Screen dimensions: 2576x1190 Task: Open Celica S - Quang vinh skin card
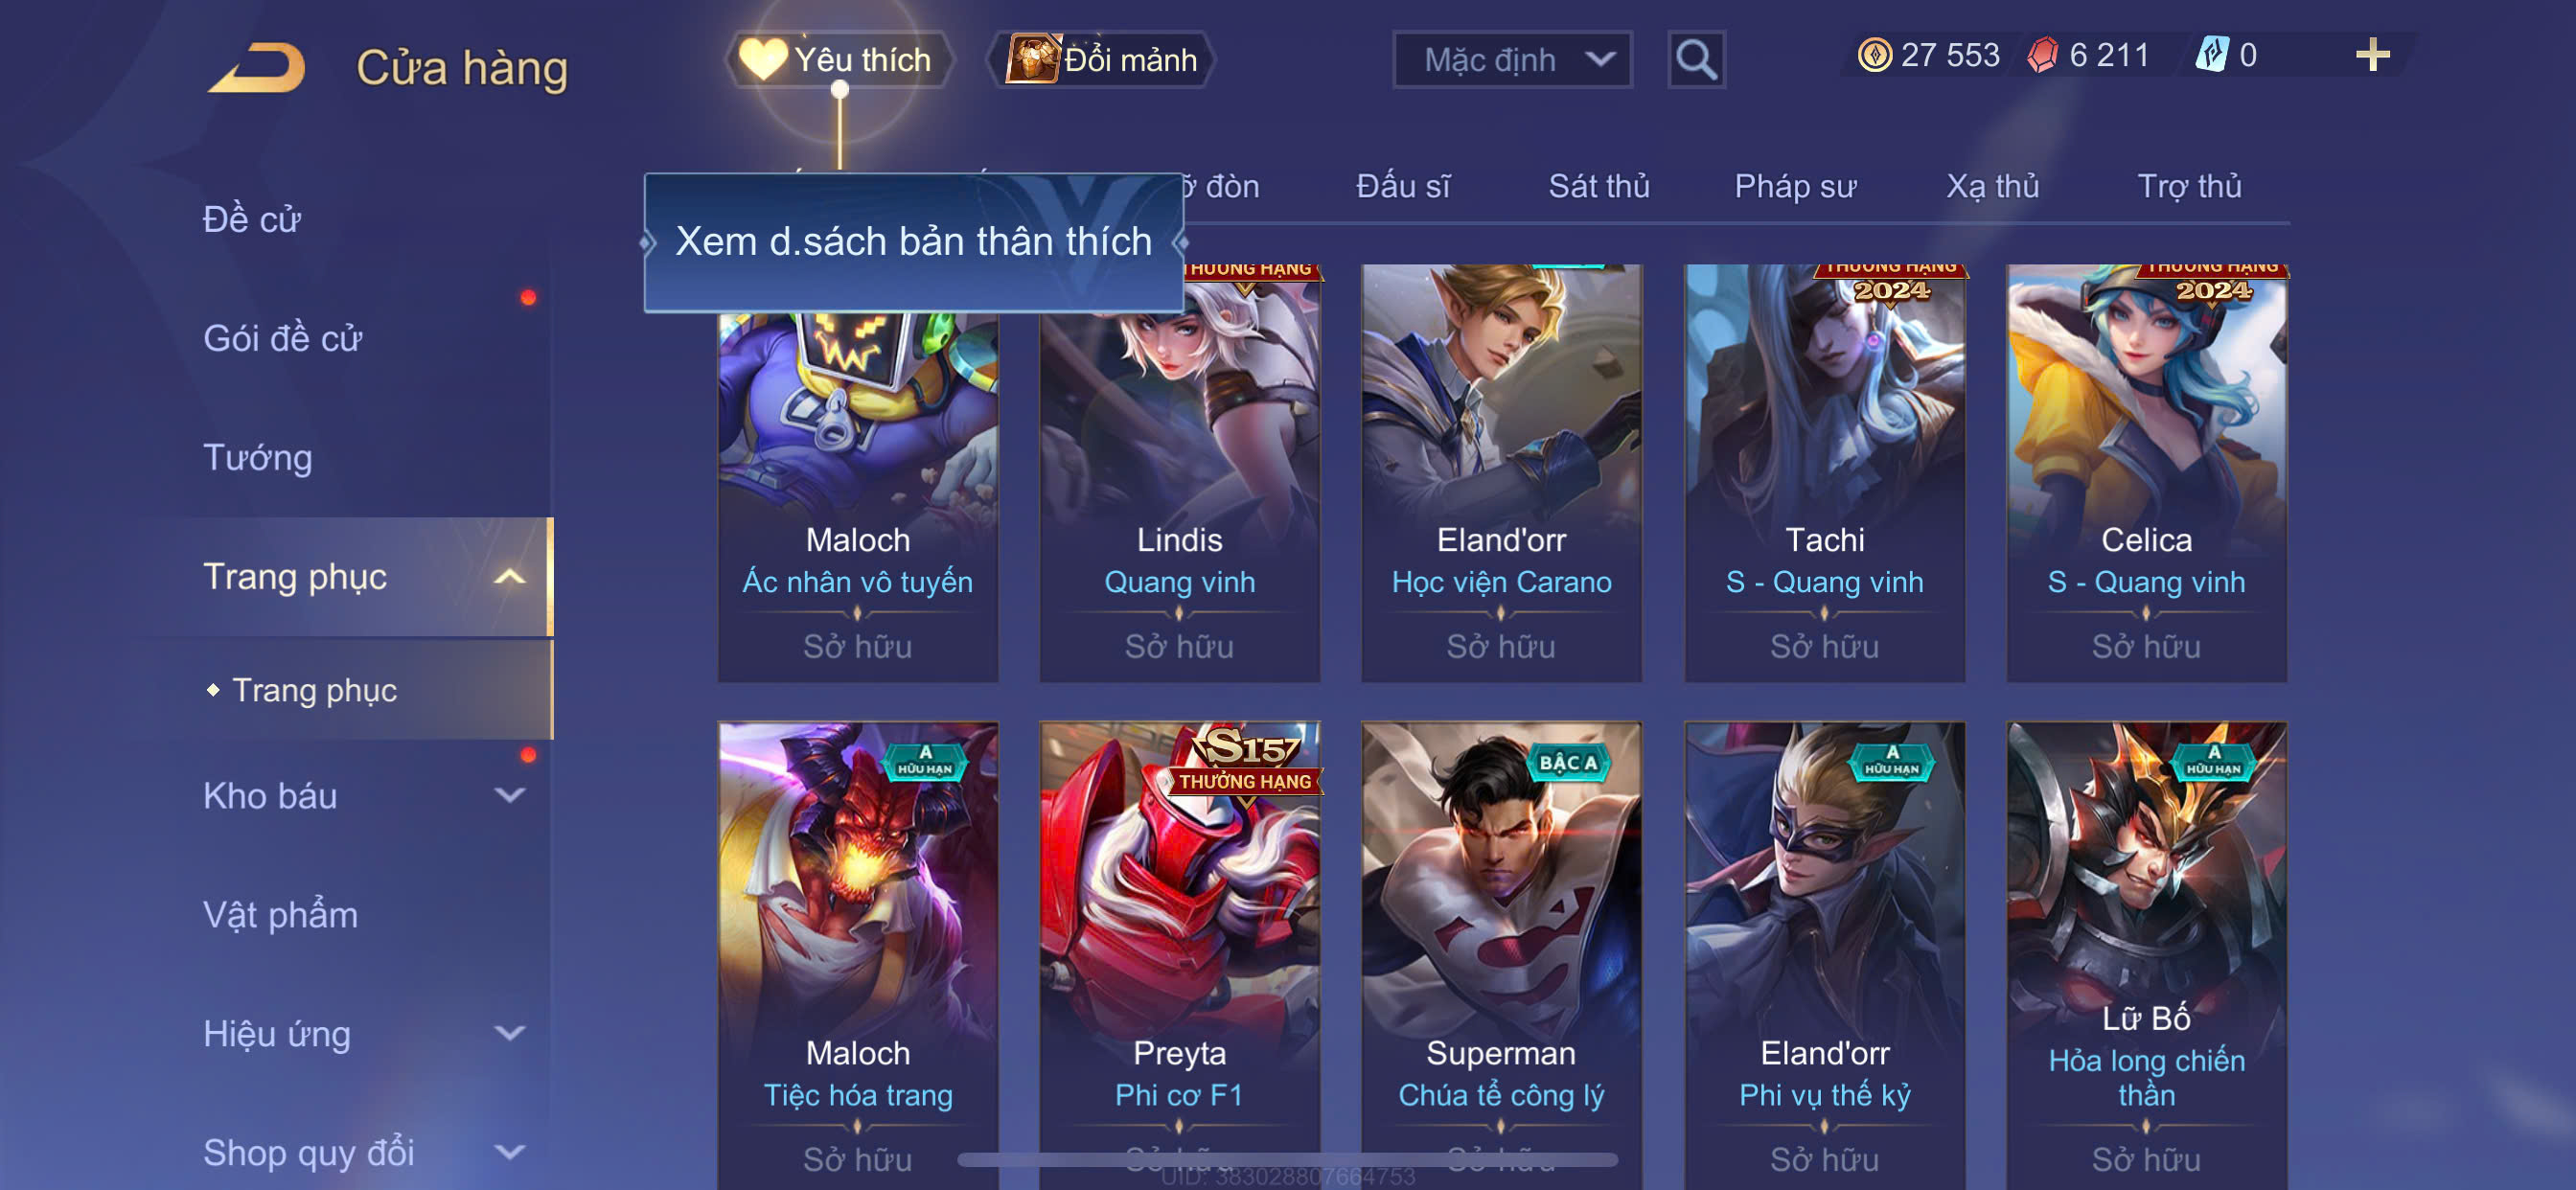click(x=2146, y=473)
